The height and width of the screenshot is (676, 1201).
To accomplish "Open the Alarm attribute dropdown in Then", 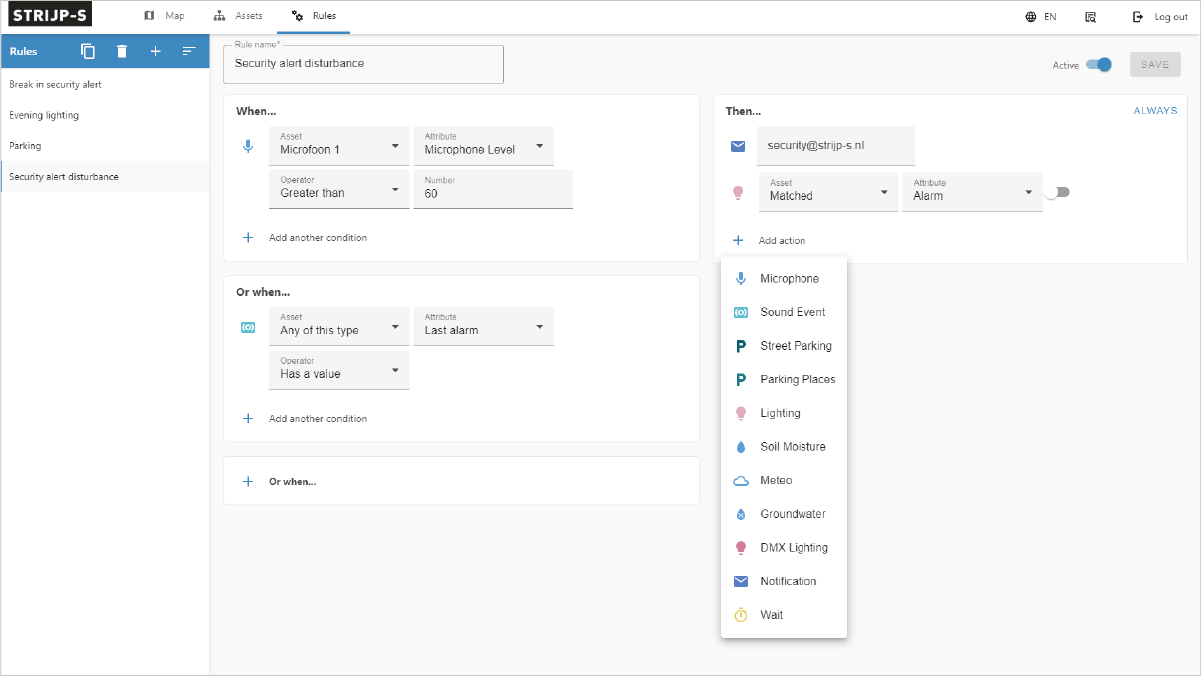I will coord(972,192).
